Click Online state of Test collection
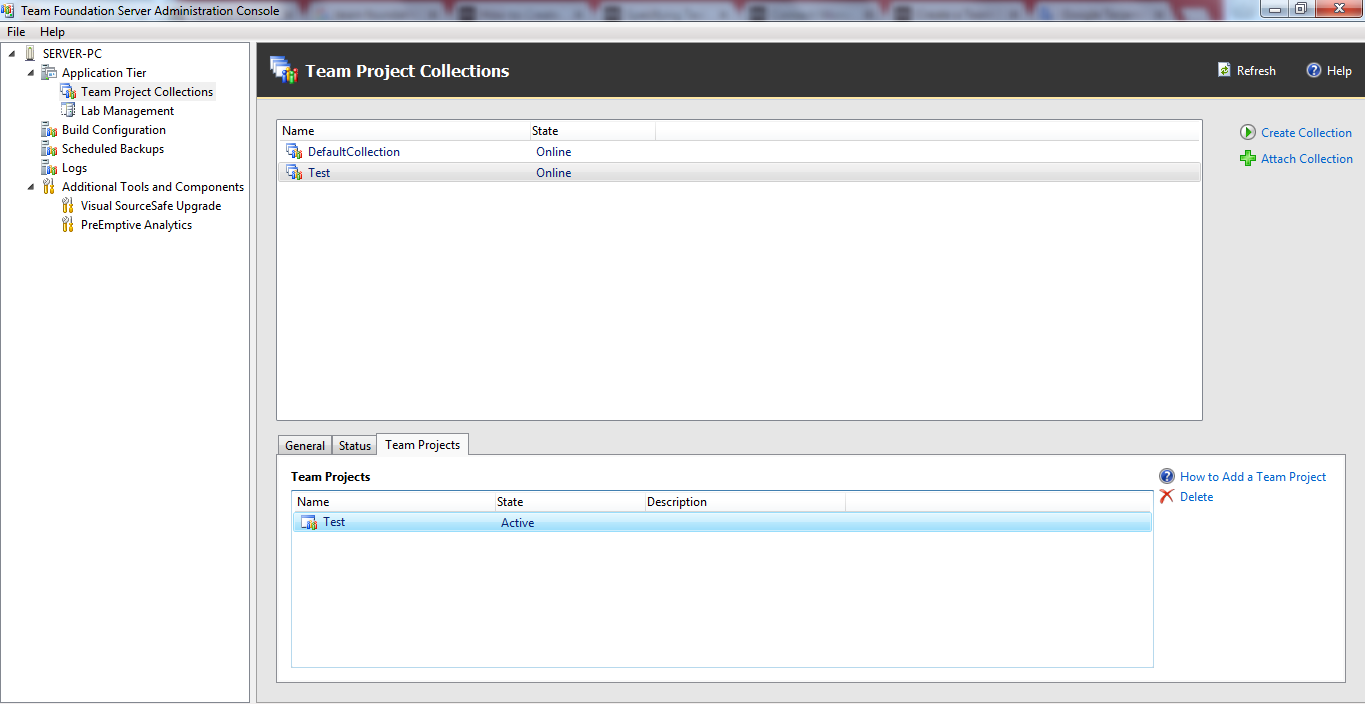The height and width of the screenshot is (704, 1365). pos(554,173)
